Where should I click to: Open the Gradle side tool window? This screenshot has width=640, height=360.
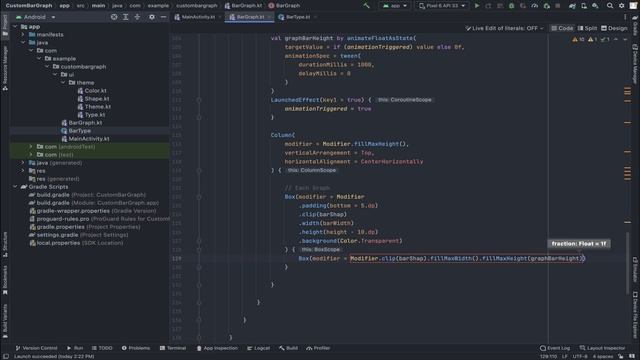coord(635,24)
